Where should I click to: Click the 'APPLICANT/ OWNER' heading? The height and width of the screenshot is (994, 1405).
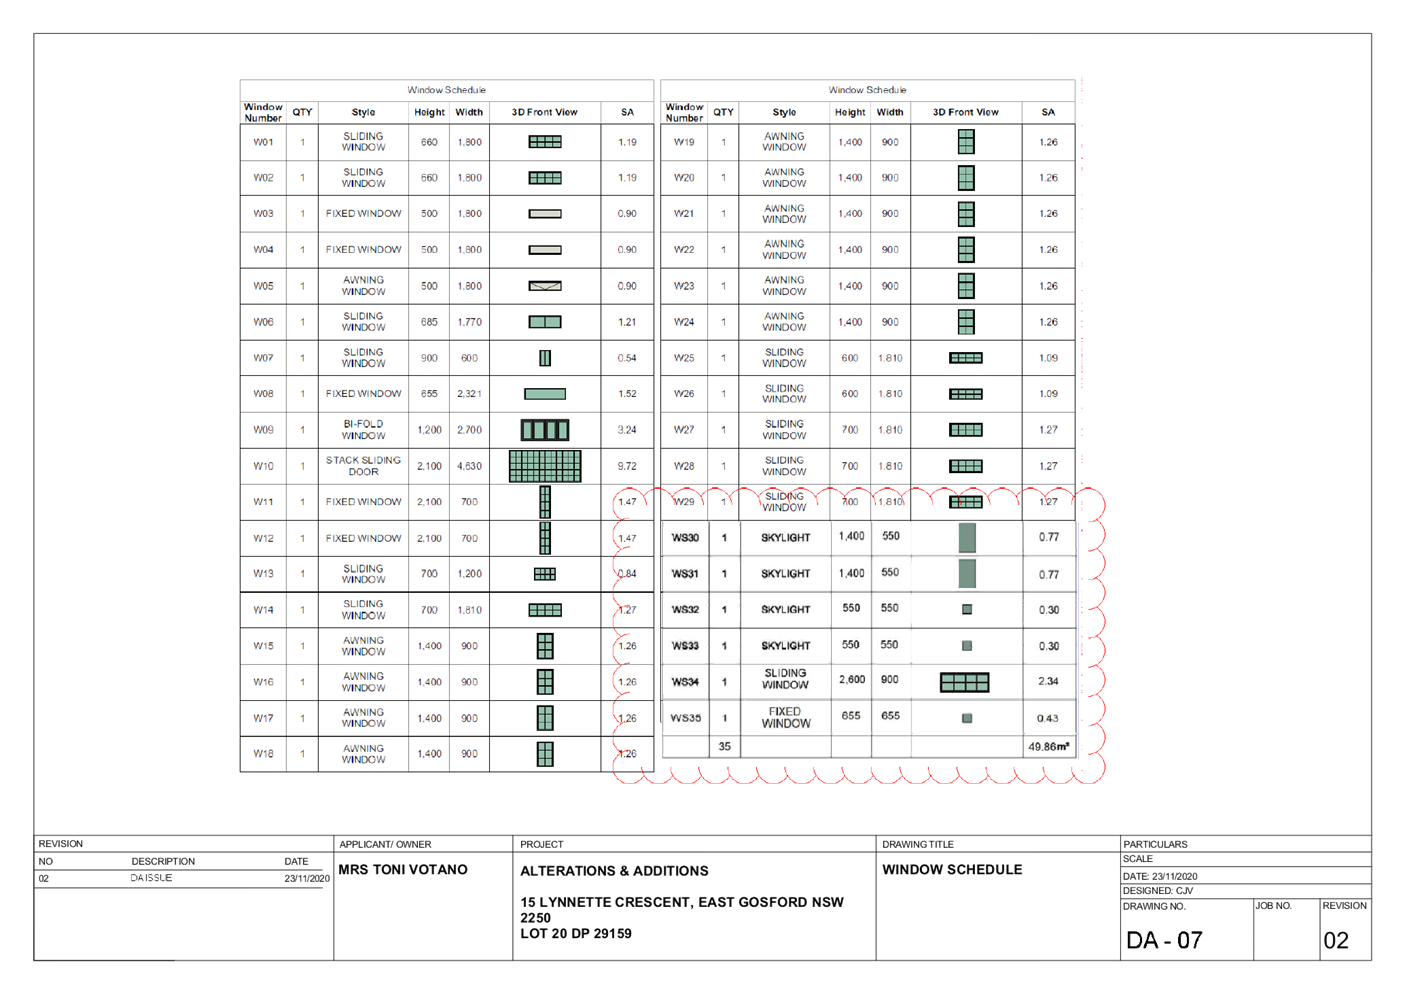pyautogui.click(x=385, y=845)
